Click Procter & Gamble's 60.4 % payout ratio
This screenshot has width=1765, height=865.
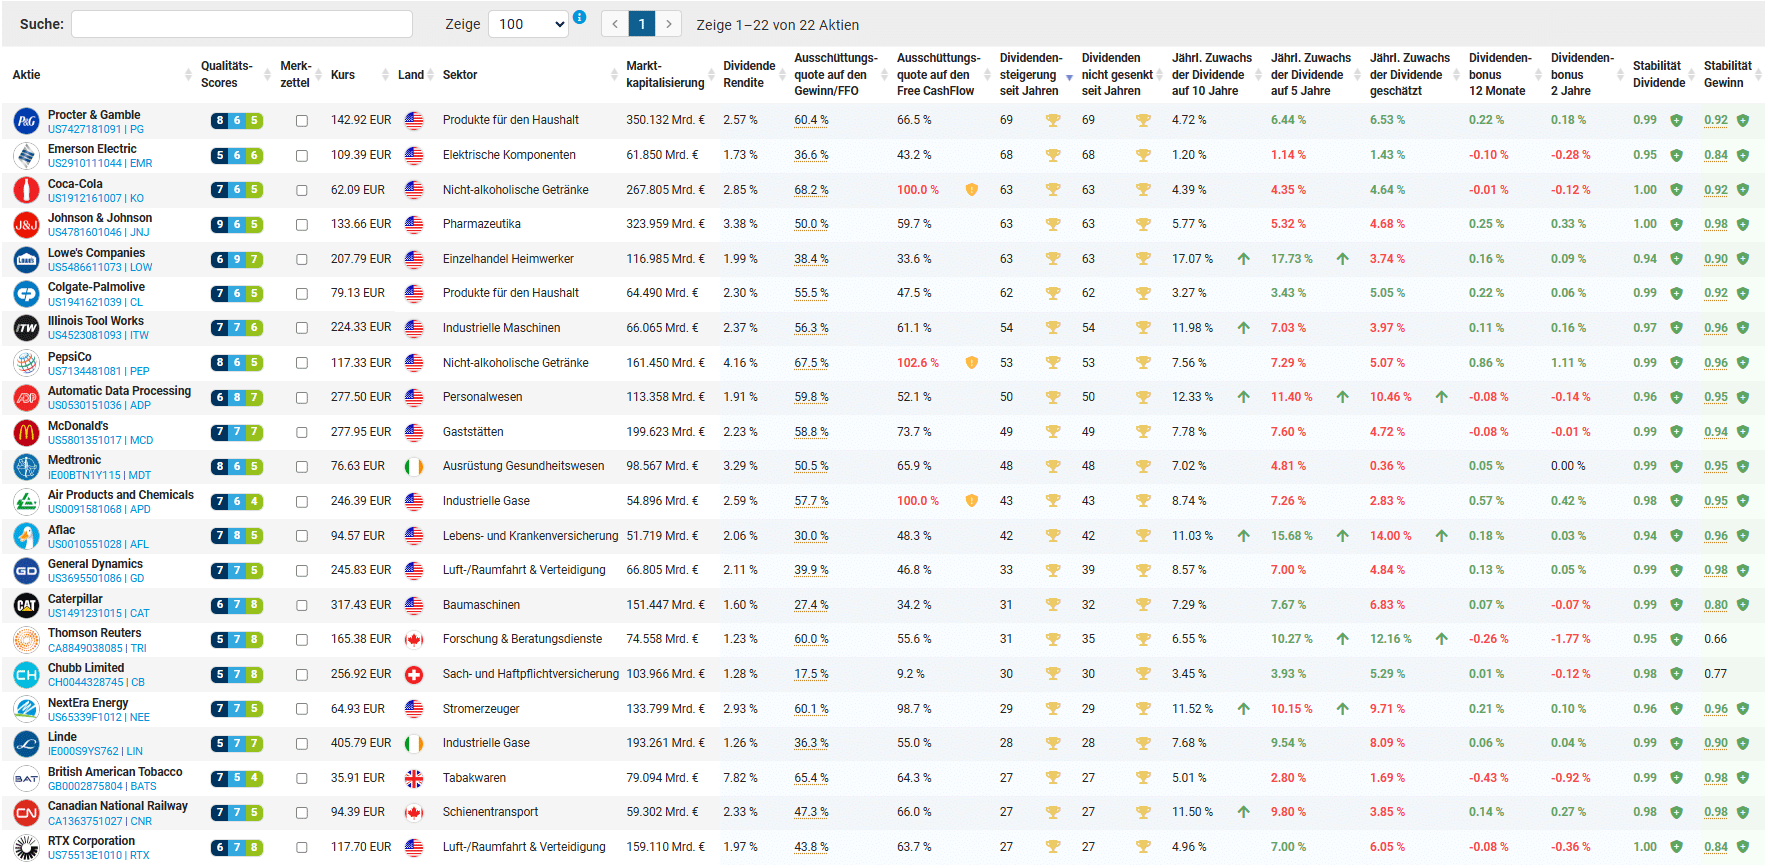click(811, 120)
